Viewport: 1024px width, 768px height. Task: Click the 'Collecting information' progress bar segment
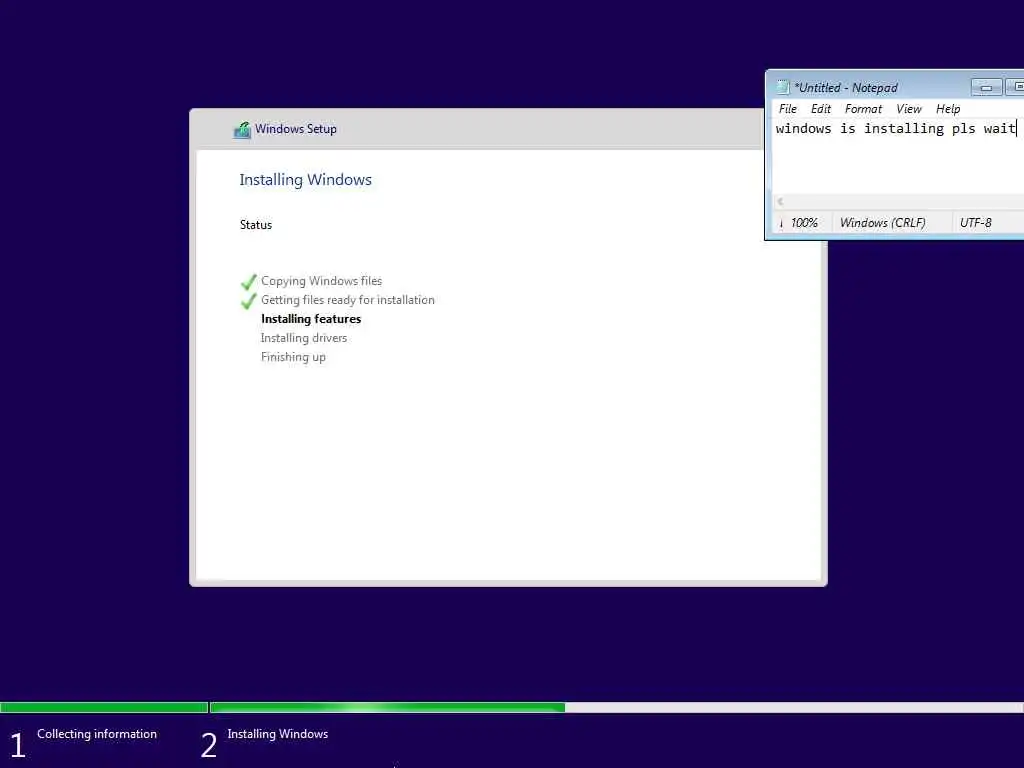[x=104, y=707]
